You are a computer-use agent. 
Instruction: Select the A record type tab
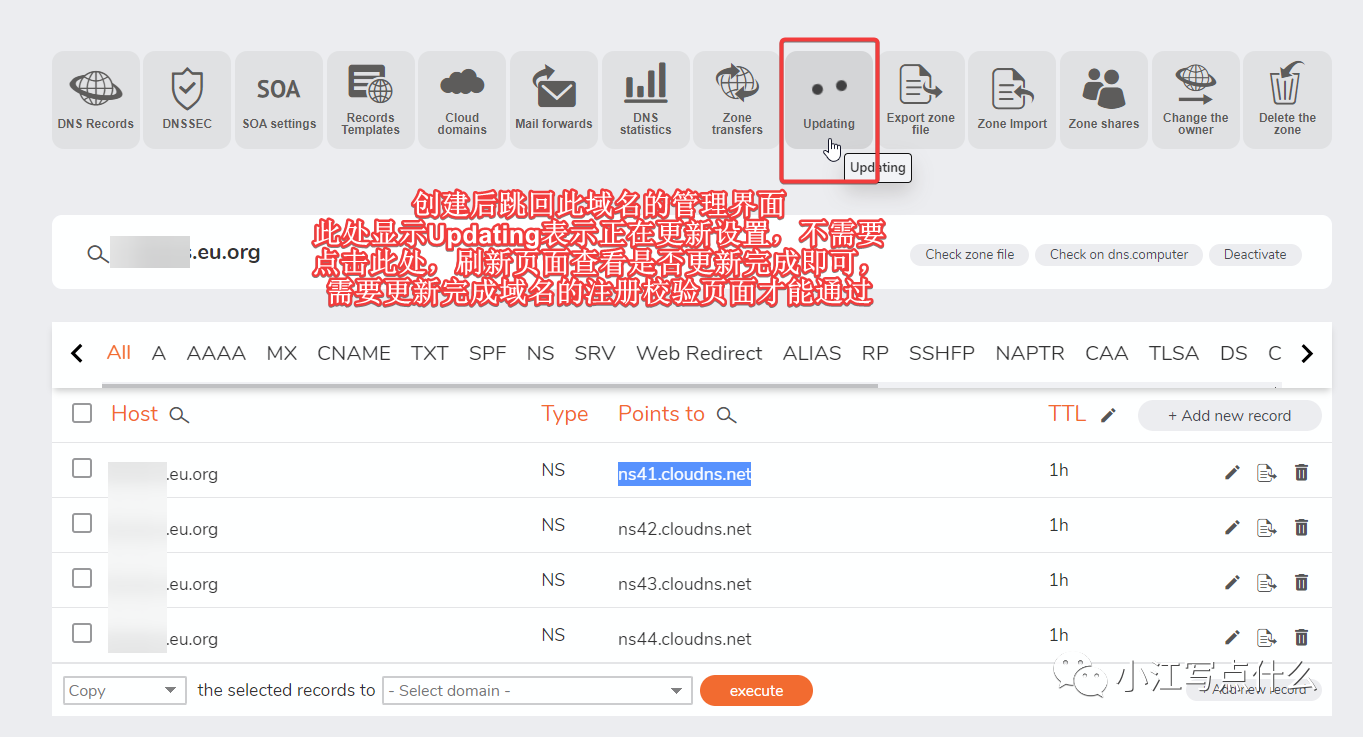pyautogui.click(x=159, y=353)
